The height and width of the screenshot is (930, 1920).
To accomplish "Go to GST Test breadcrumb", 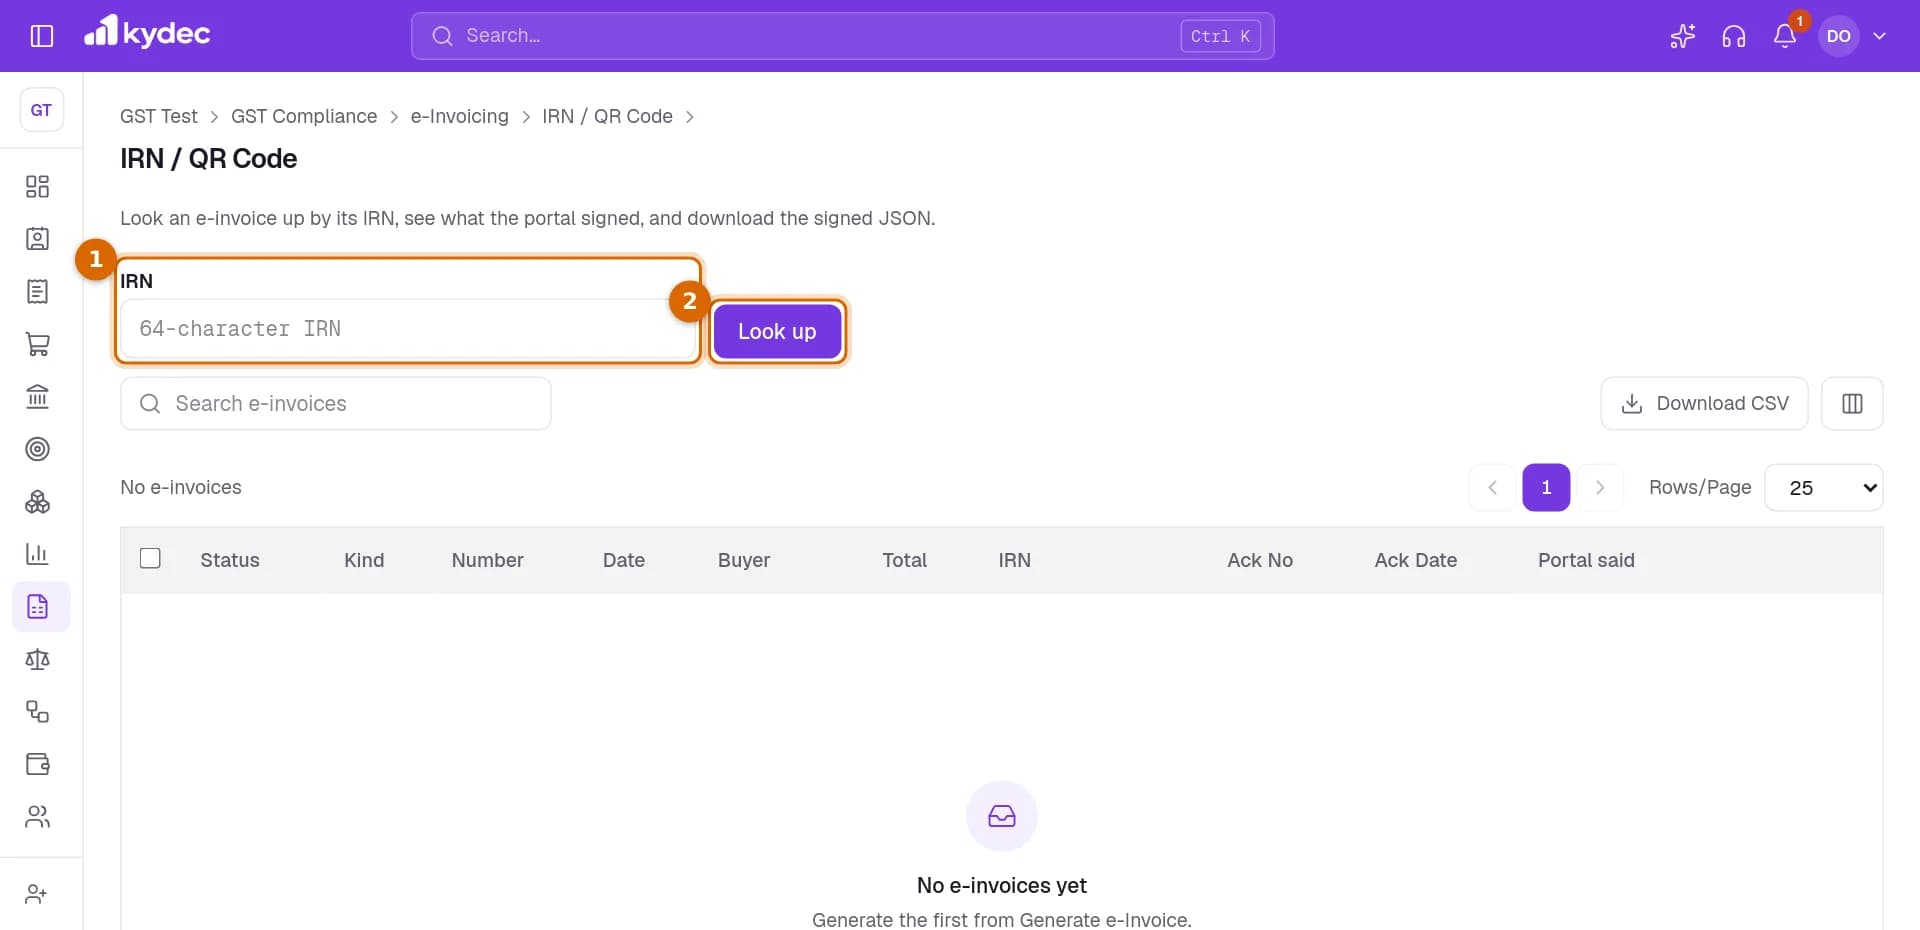I will (x=159, y=116).
